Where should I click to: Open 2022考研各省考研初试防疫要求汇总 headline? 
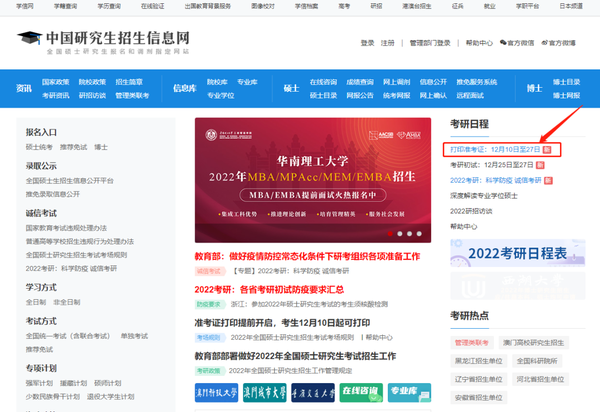(269, 290)
